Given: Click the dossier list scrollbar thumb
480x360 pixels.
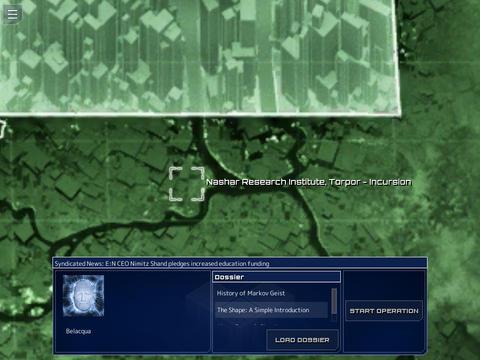Looking at the screenshot, I should tap(334, 301).
